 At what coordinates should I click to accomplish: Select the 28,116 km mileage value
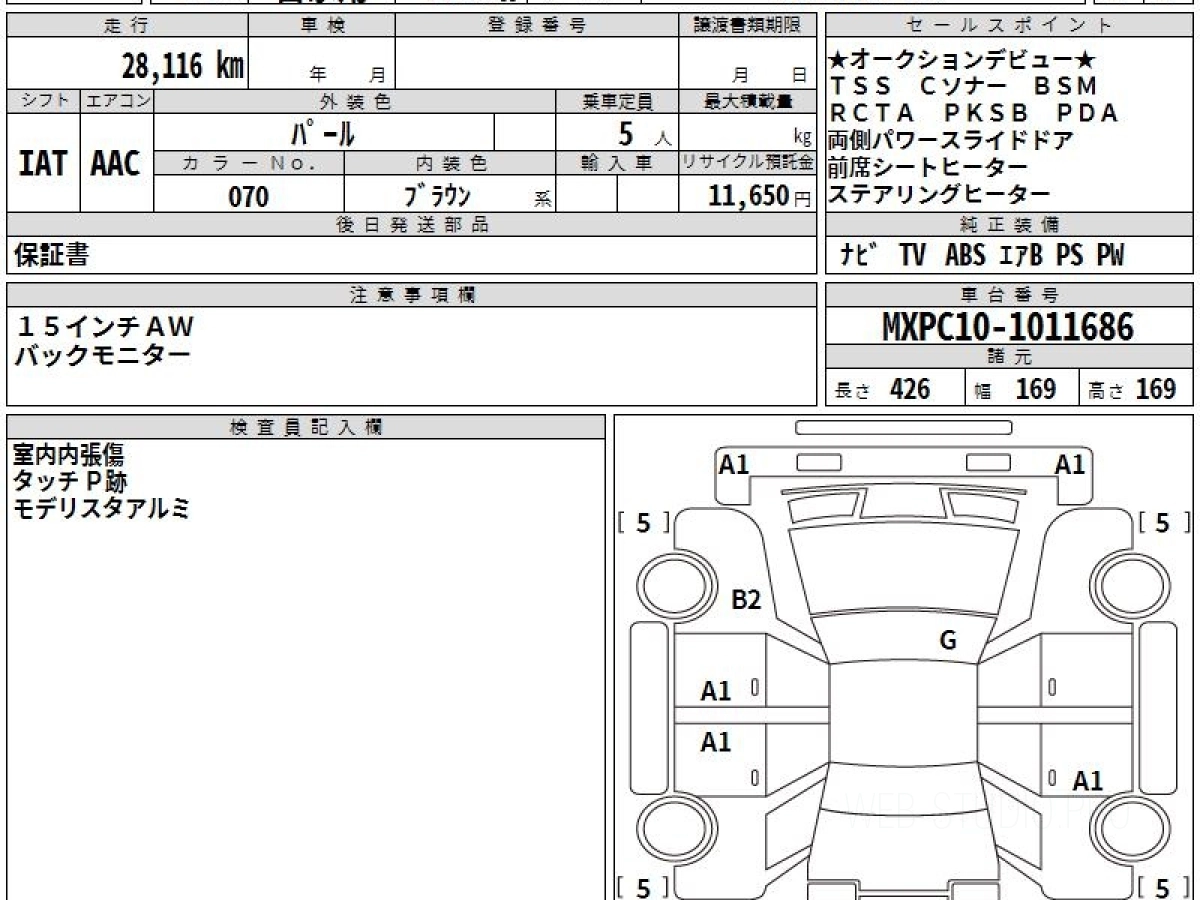pos(182,67)
